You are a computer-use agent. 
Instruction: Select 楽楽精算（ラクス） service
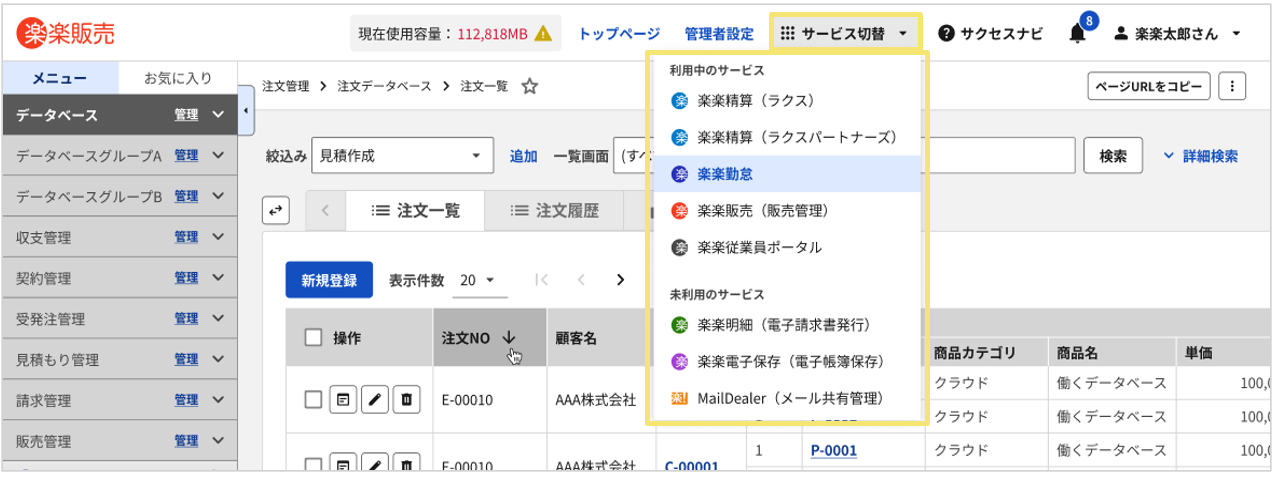(x=786, y=100)
